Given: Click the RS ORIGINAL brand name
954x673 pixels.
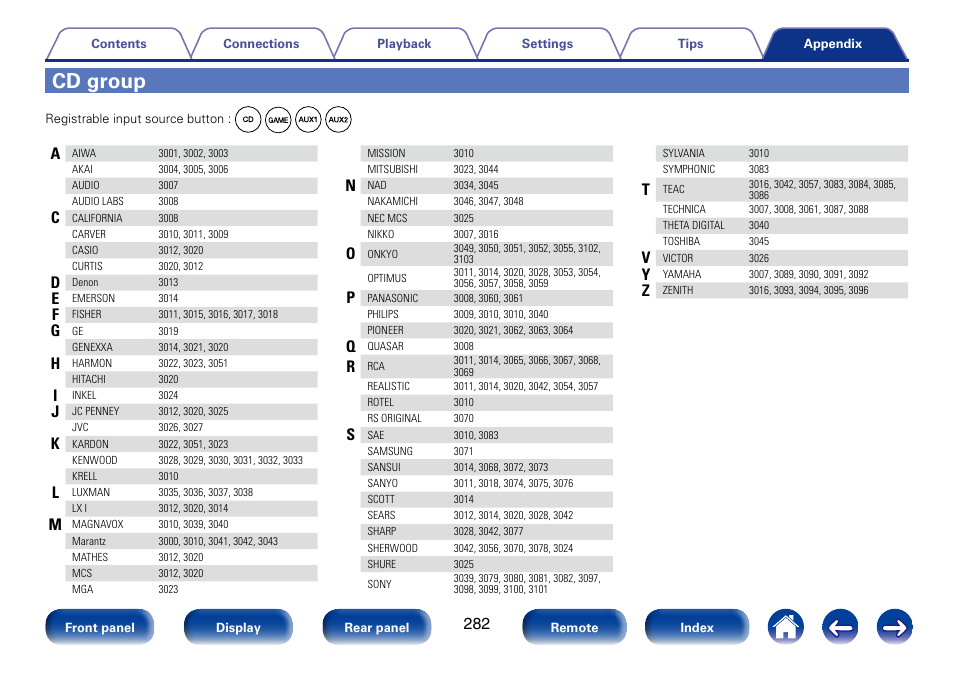Looking at the screenshot, I should point(394,419).
